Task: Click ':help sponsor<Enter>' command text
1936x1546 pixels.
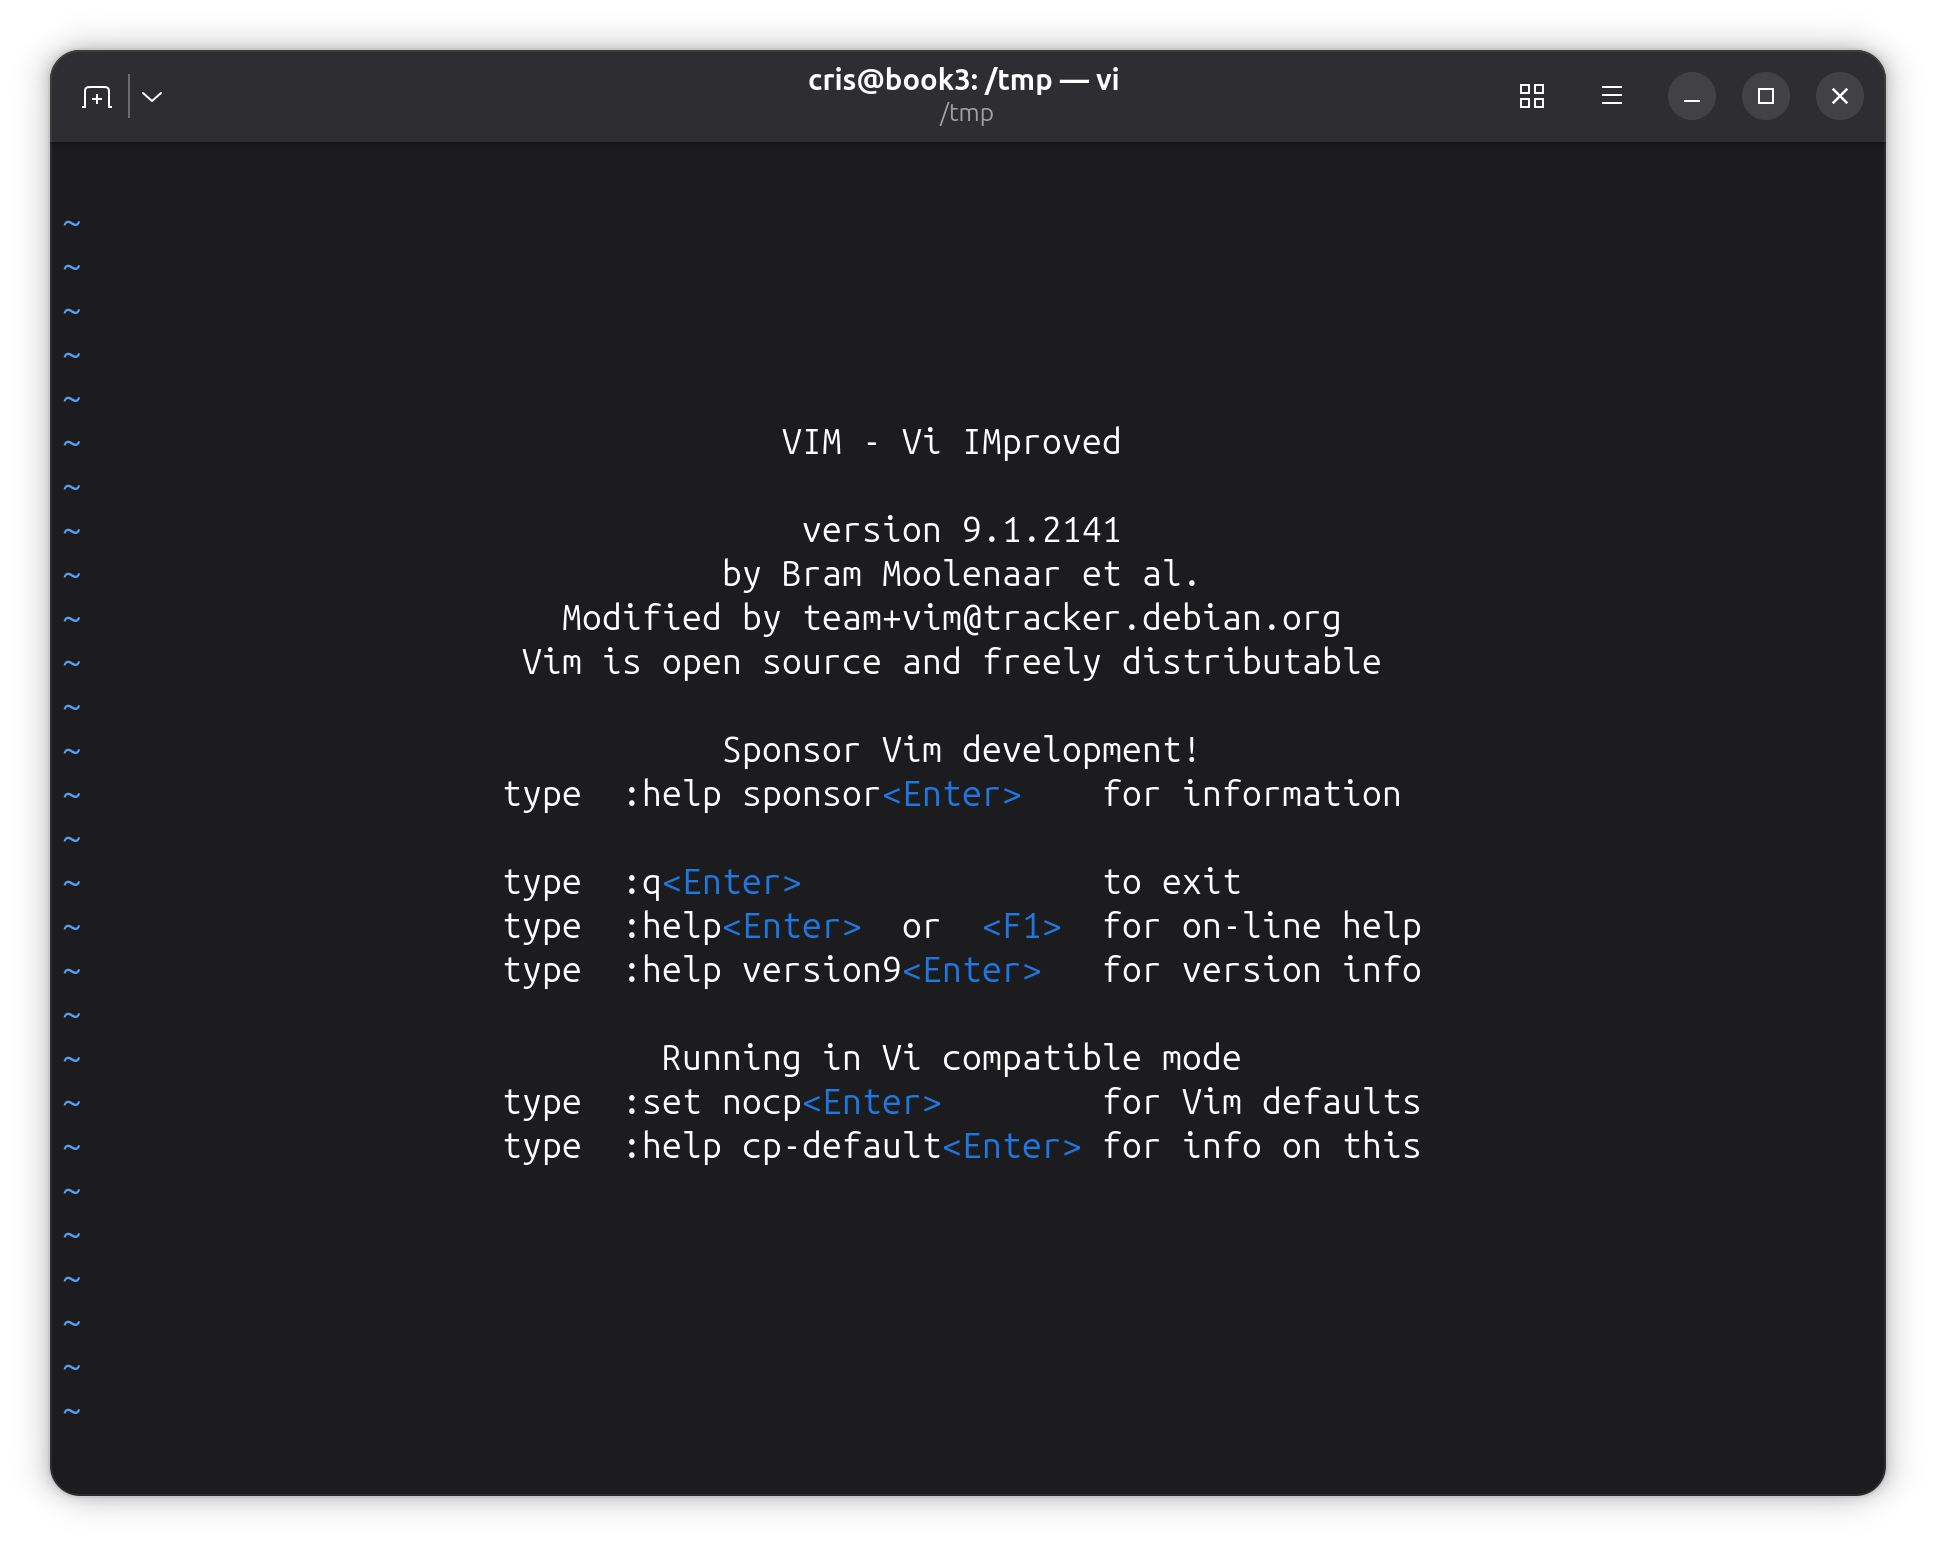Action: [822, 794]
